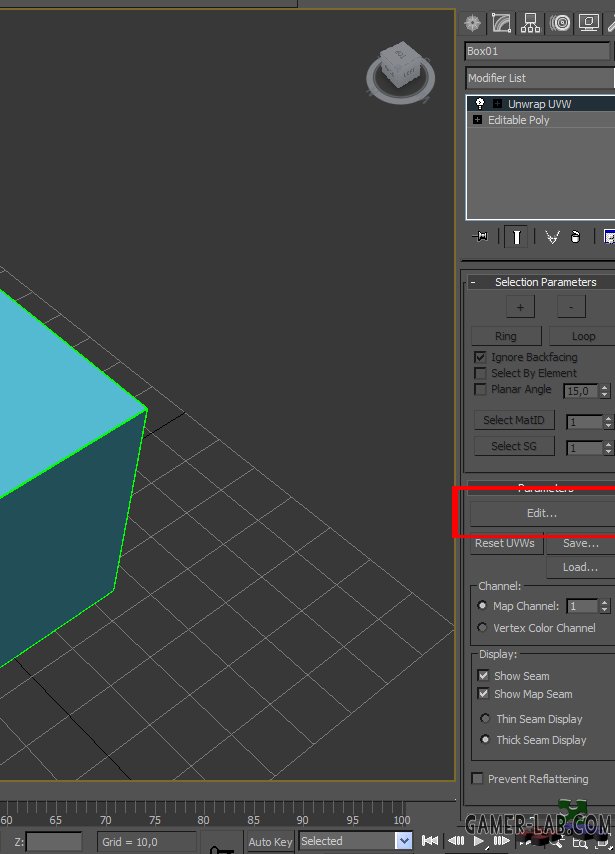Open the Modifier List dropdown
615x854 pixels.
(x=540, y=78)
